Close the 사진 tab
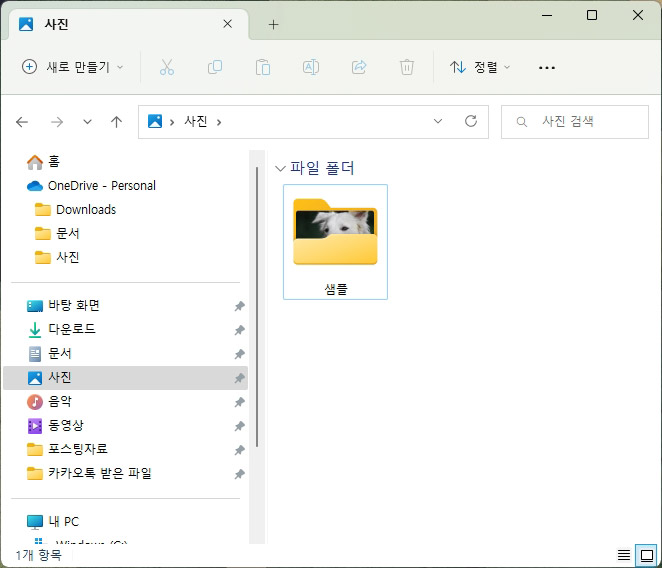The width and height of the screenshot is (662, 568). point(228,24)
